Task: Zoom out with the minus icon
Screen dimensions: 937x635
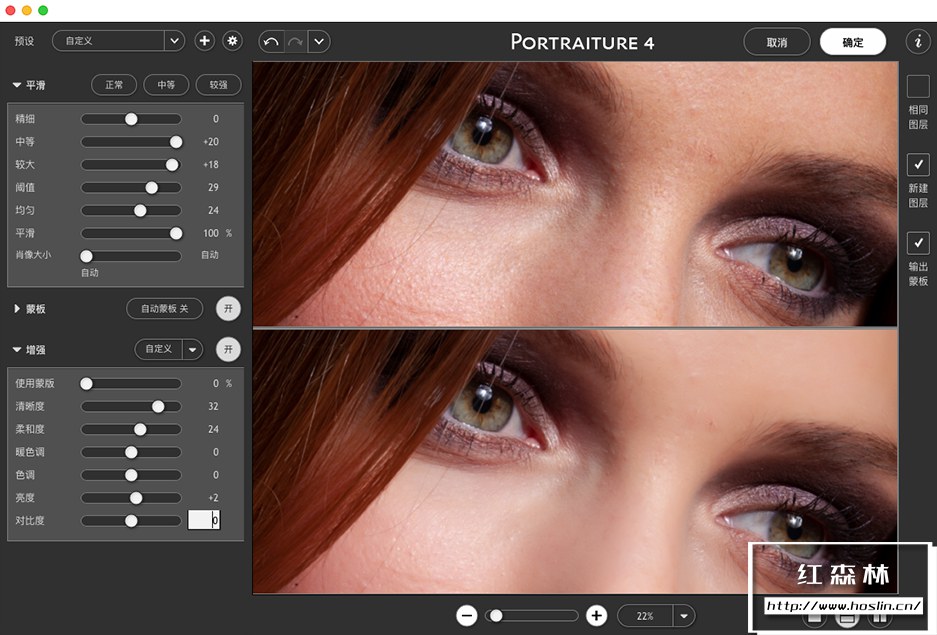Action: pos(467,615)
